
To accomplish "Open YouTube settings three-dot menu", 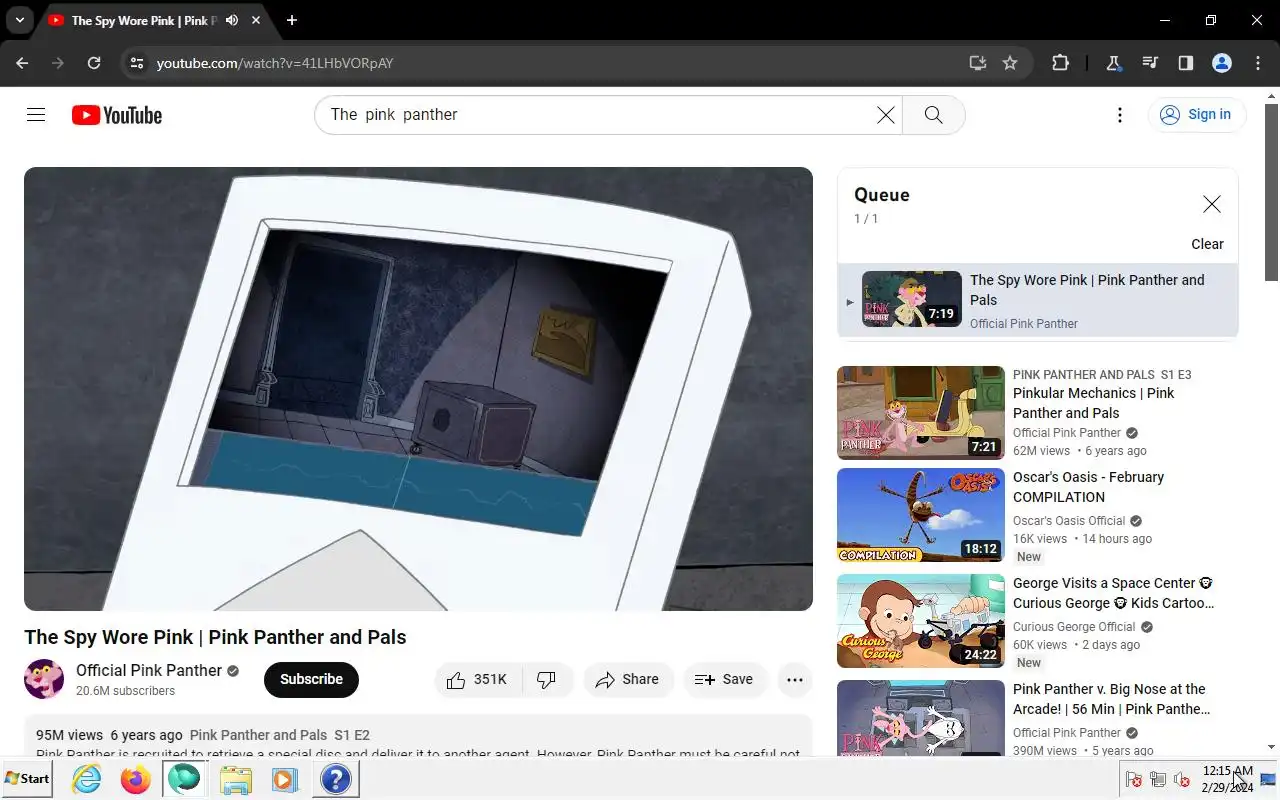I will coord(1120,115).
